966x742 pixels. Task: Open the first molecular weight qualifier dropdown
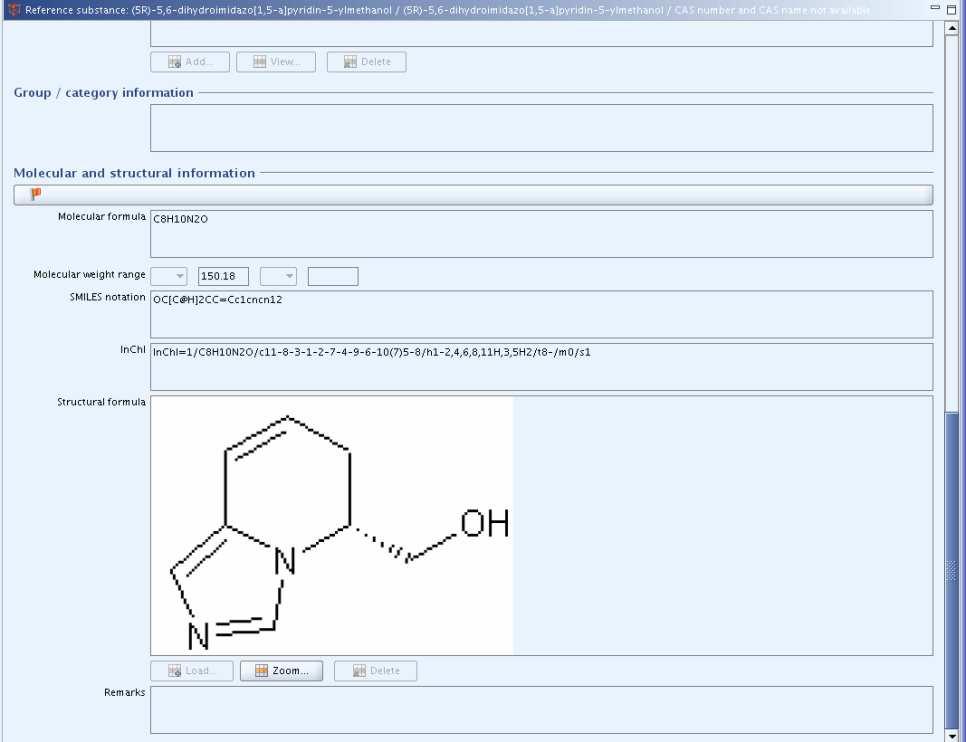click(169, 276)
